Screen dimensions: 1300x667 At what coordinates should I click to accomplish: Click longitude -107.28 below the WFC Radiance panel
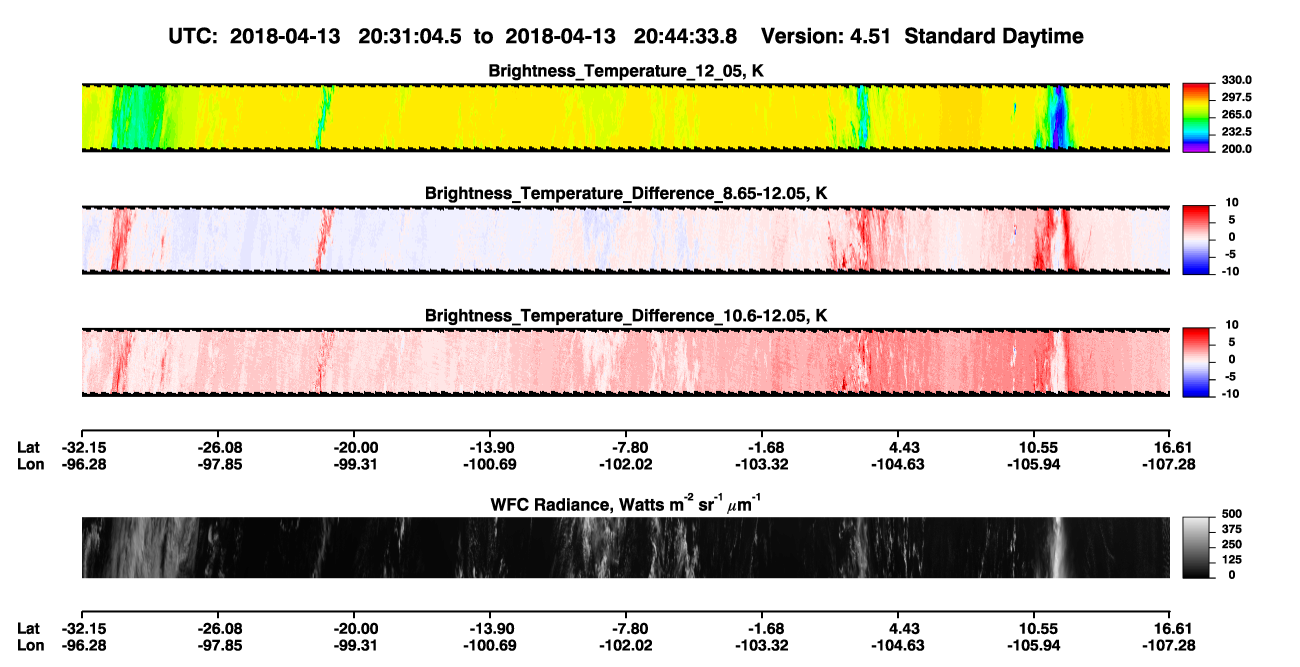click(x=1170, y=646)
